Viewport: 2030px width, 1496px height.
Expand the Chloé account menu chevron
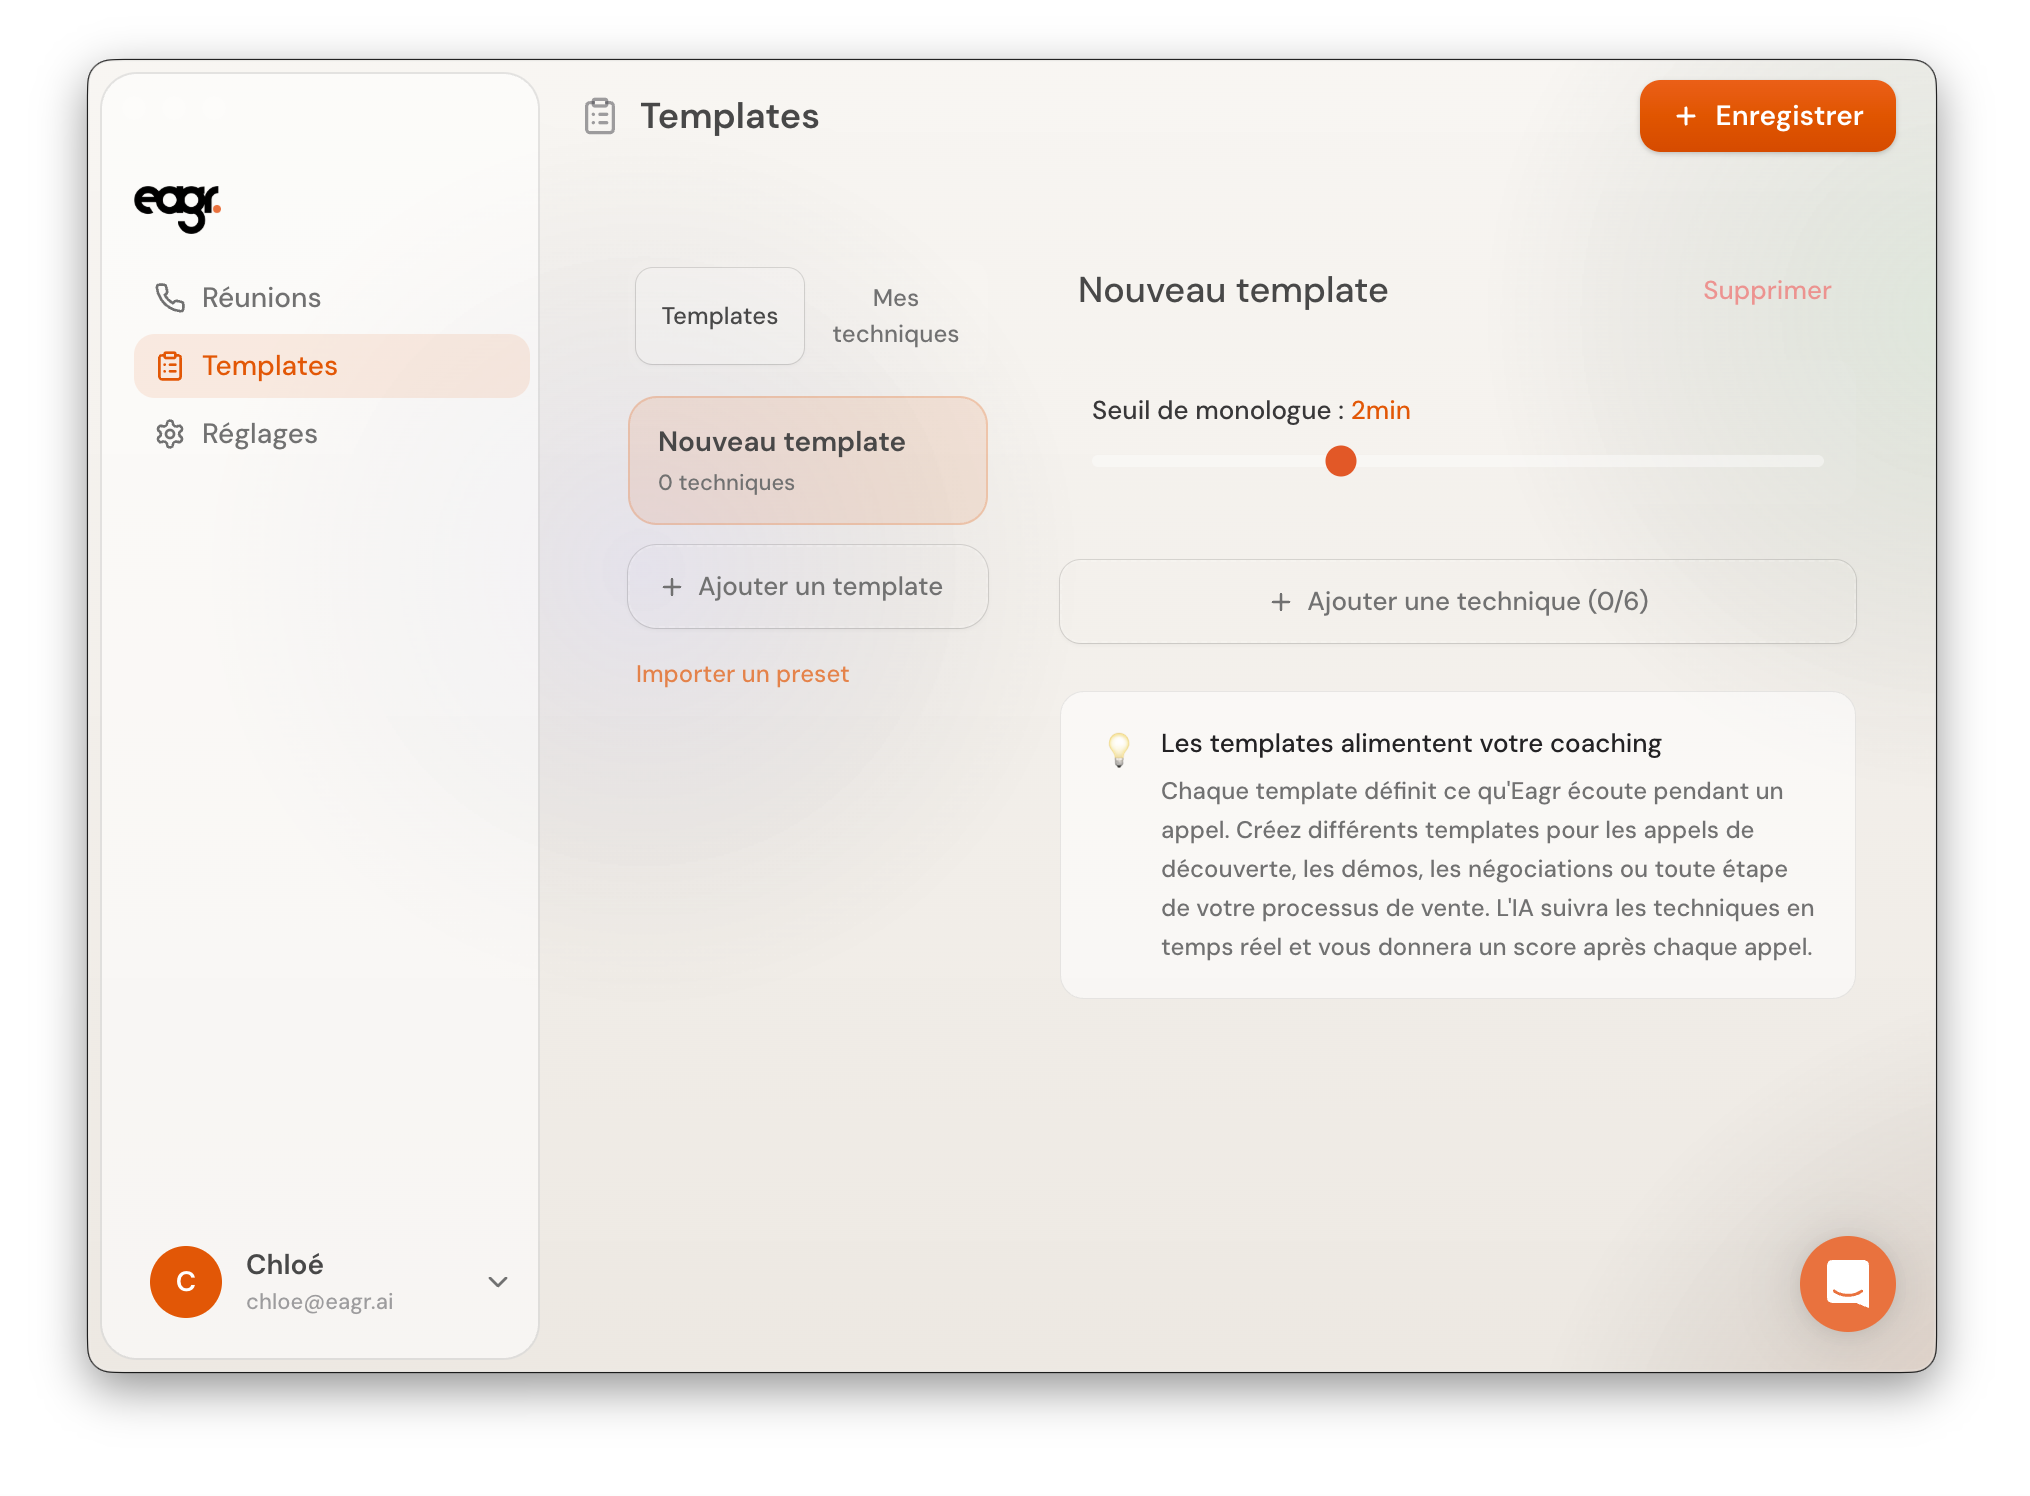click(498, 1281)
